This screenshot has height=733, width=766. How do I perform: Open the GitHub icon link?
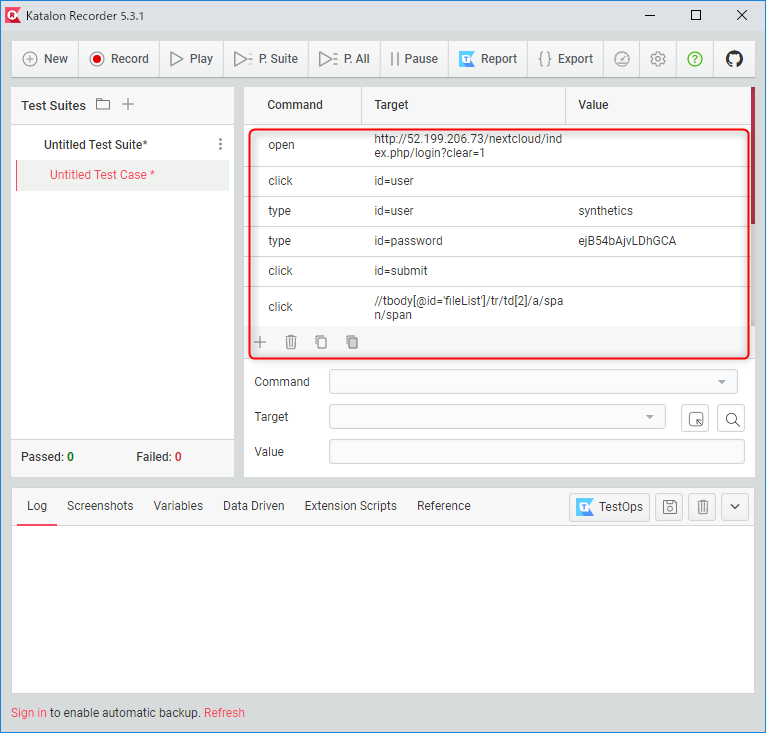tap(734, 59)
